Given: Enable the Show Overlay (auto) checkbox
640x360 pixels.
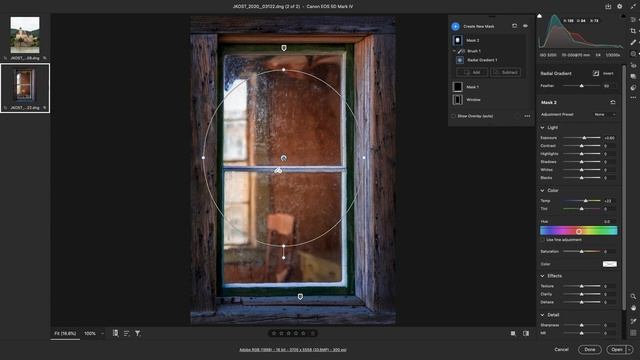Looking at the screenshot, I should click(453, 116).
